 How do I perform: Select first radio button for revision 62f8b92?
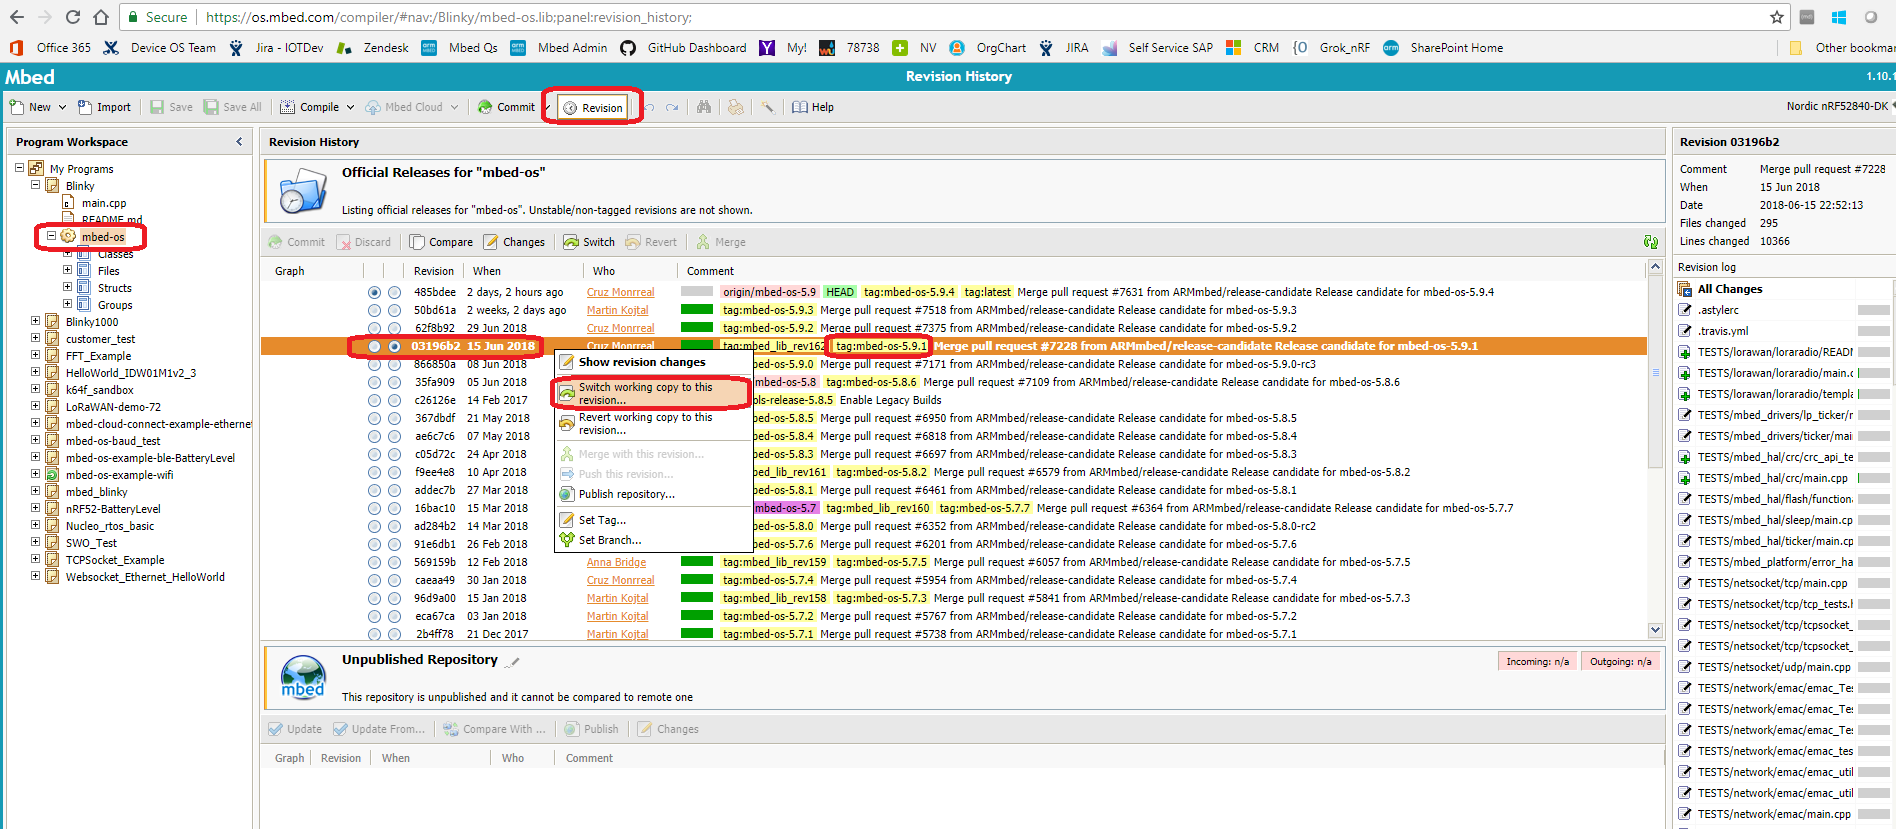[374, 328]
